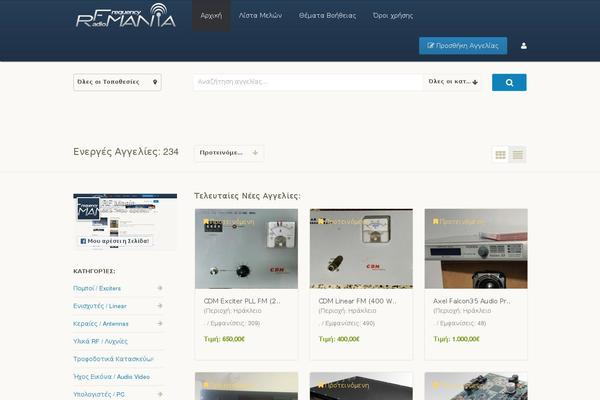This screenshot has height=400, width=600.
Task: Open the RF Mania logo homepage
Action: click(x=126, y=16)
